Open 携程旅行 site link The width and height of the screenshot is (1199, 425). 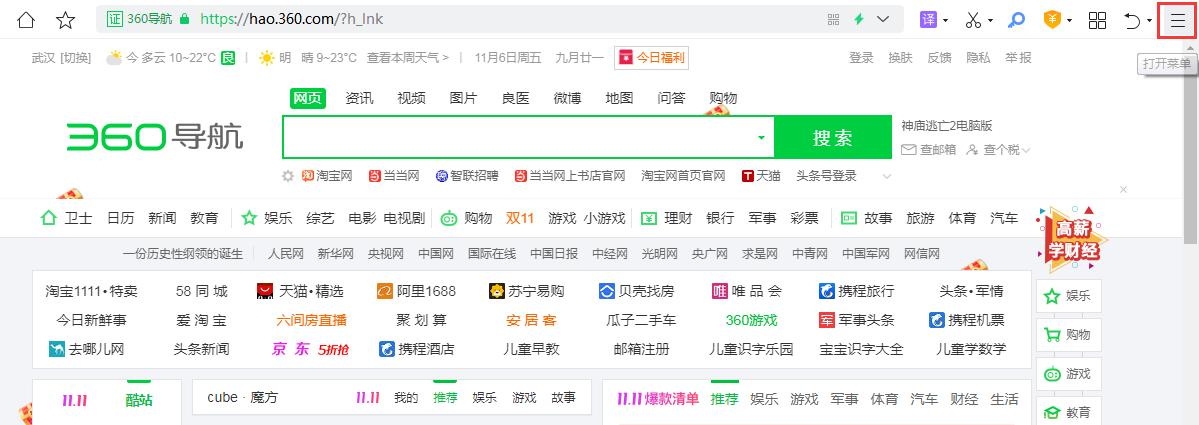(856, 290)
